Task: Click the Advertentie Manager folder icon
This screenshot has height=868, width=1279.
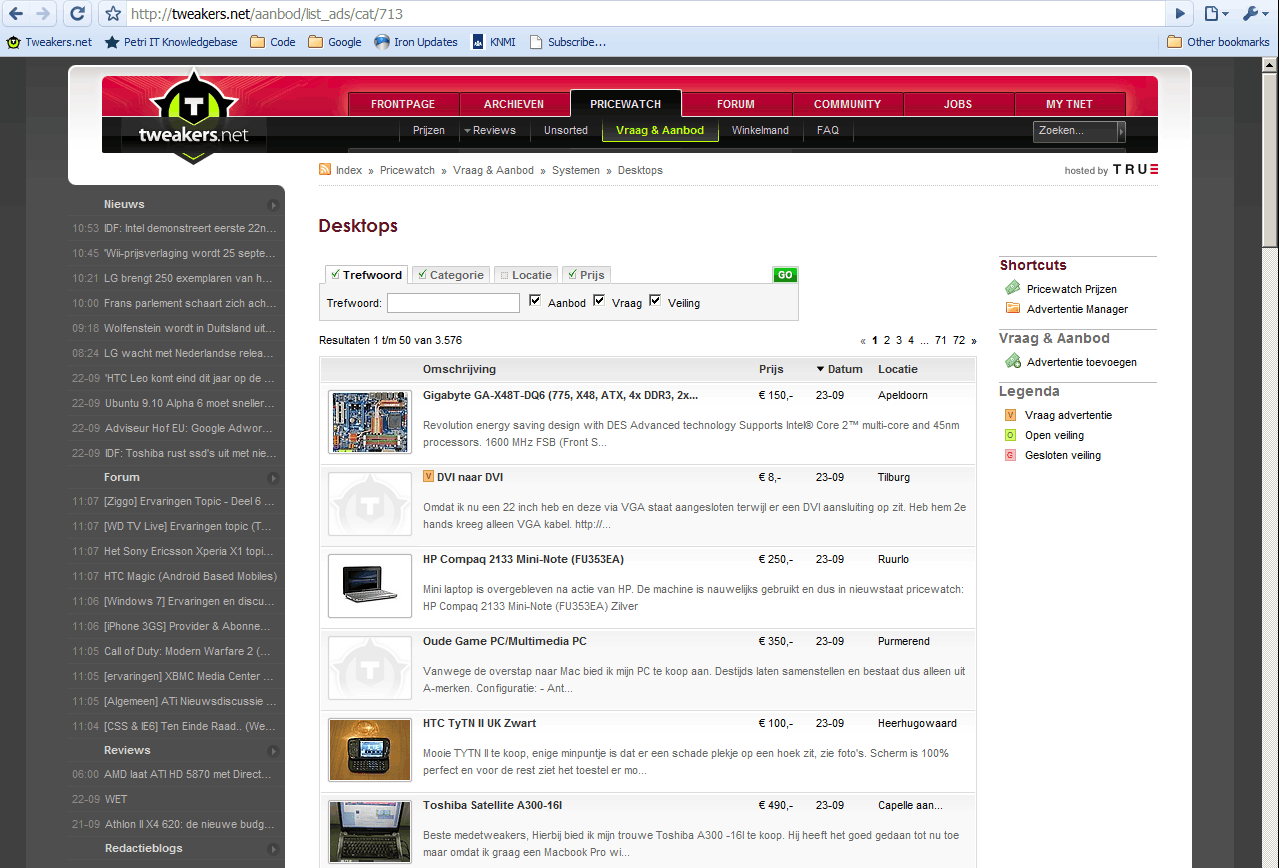Action: click(1013, 308)
